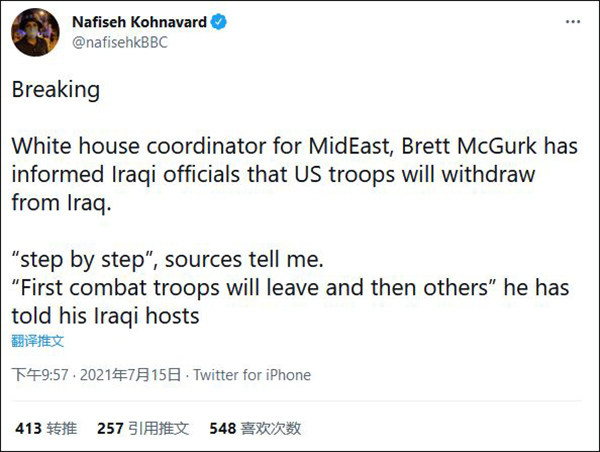Click the display name Nafiseh Kohnavard
The height and width of the screenshot is (452, 600).
tap(138, 21)
